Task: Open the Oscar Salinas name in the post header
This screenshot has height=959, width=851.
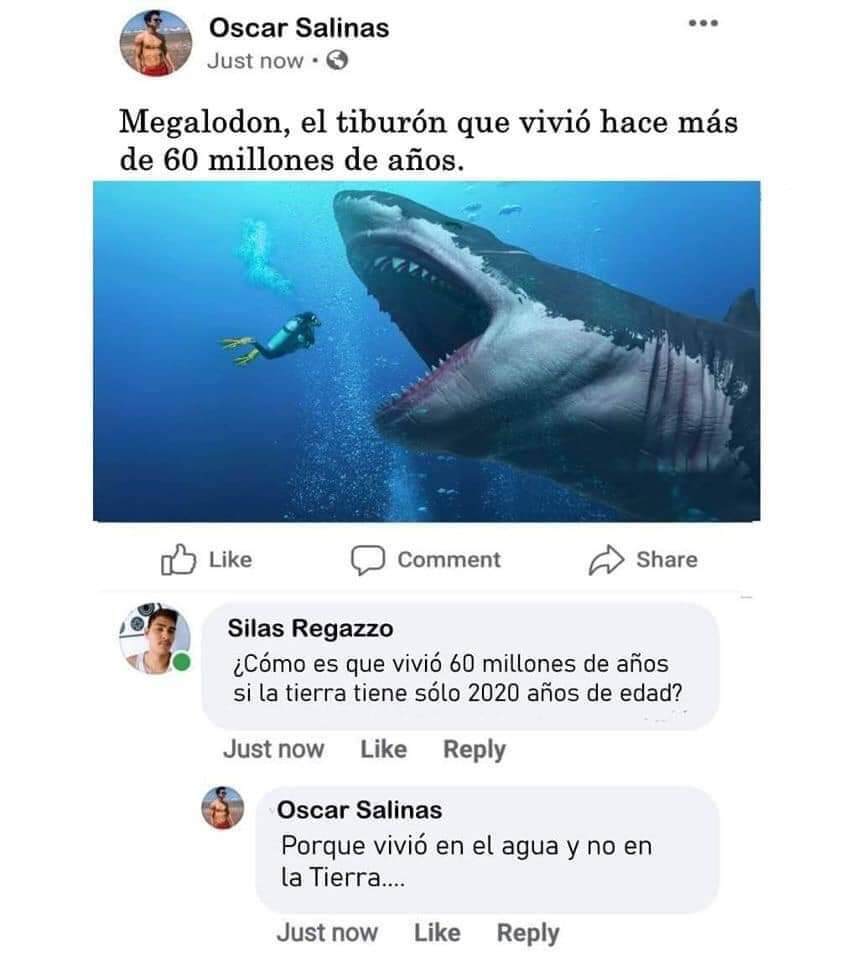Action: [299, 28]
